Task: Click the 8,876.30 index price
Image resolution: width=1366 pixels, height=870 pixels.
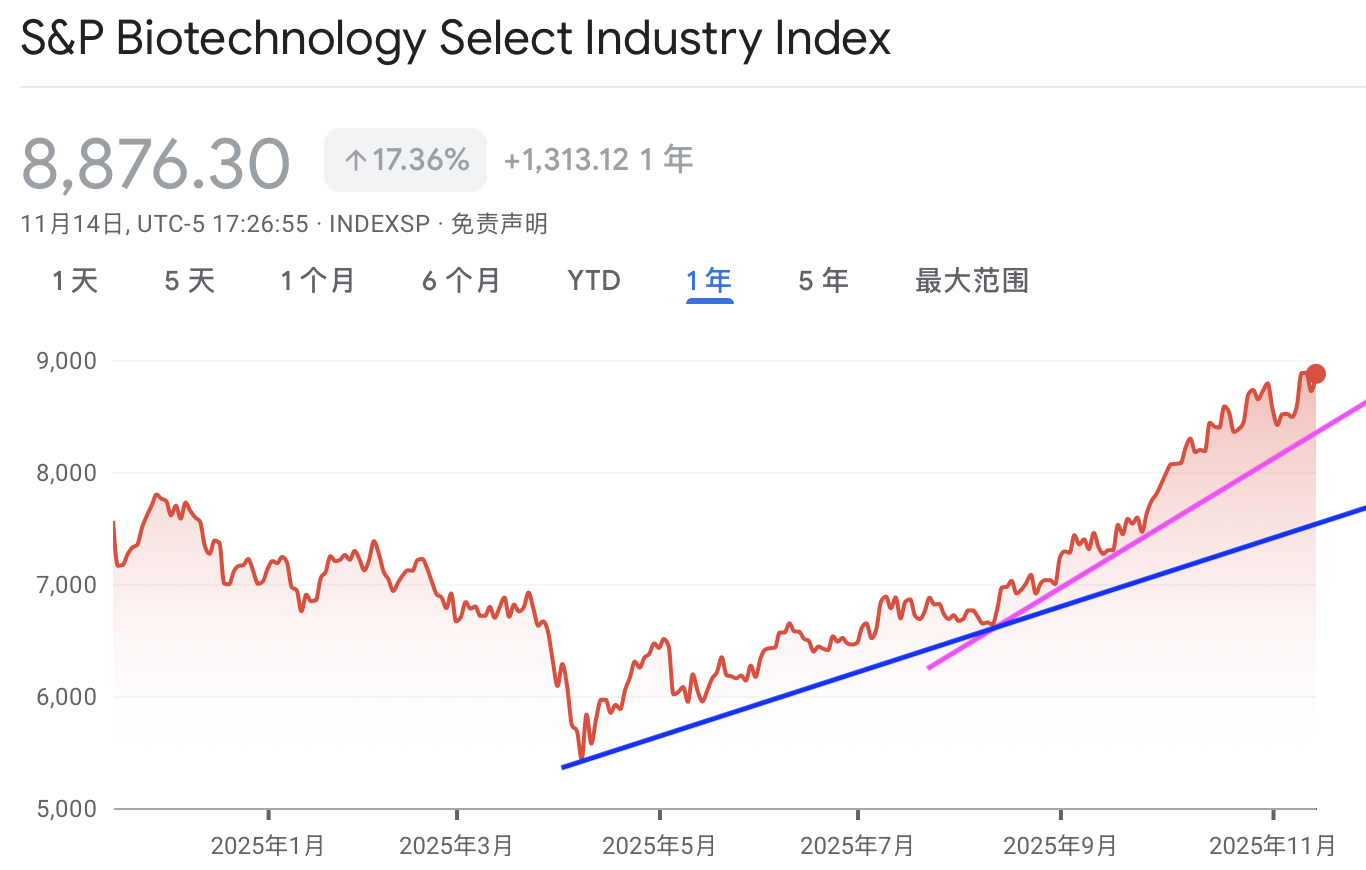Action: click(156, 164)
